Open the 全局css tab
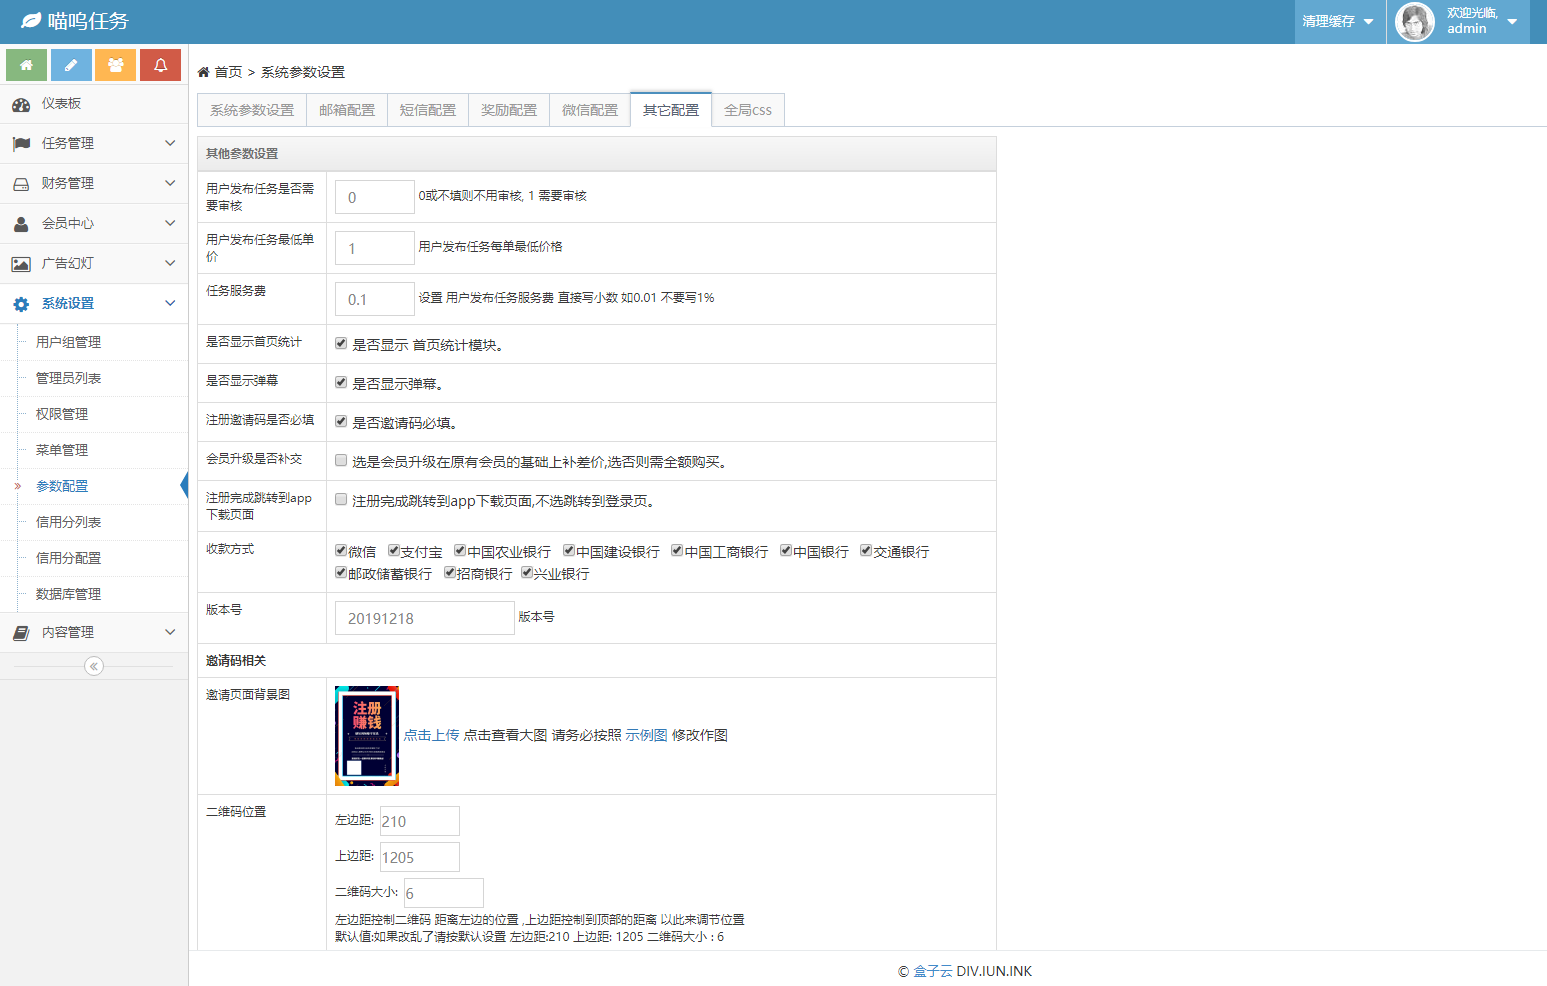Viewport: 1547px width, 986px height. [x=748, y=110]
